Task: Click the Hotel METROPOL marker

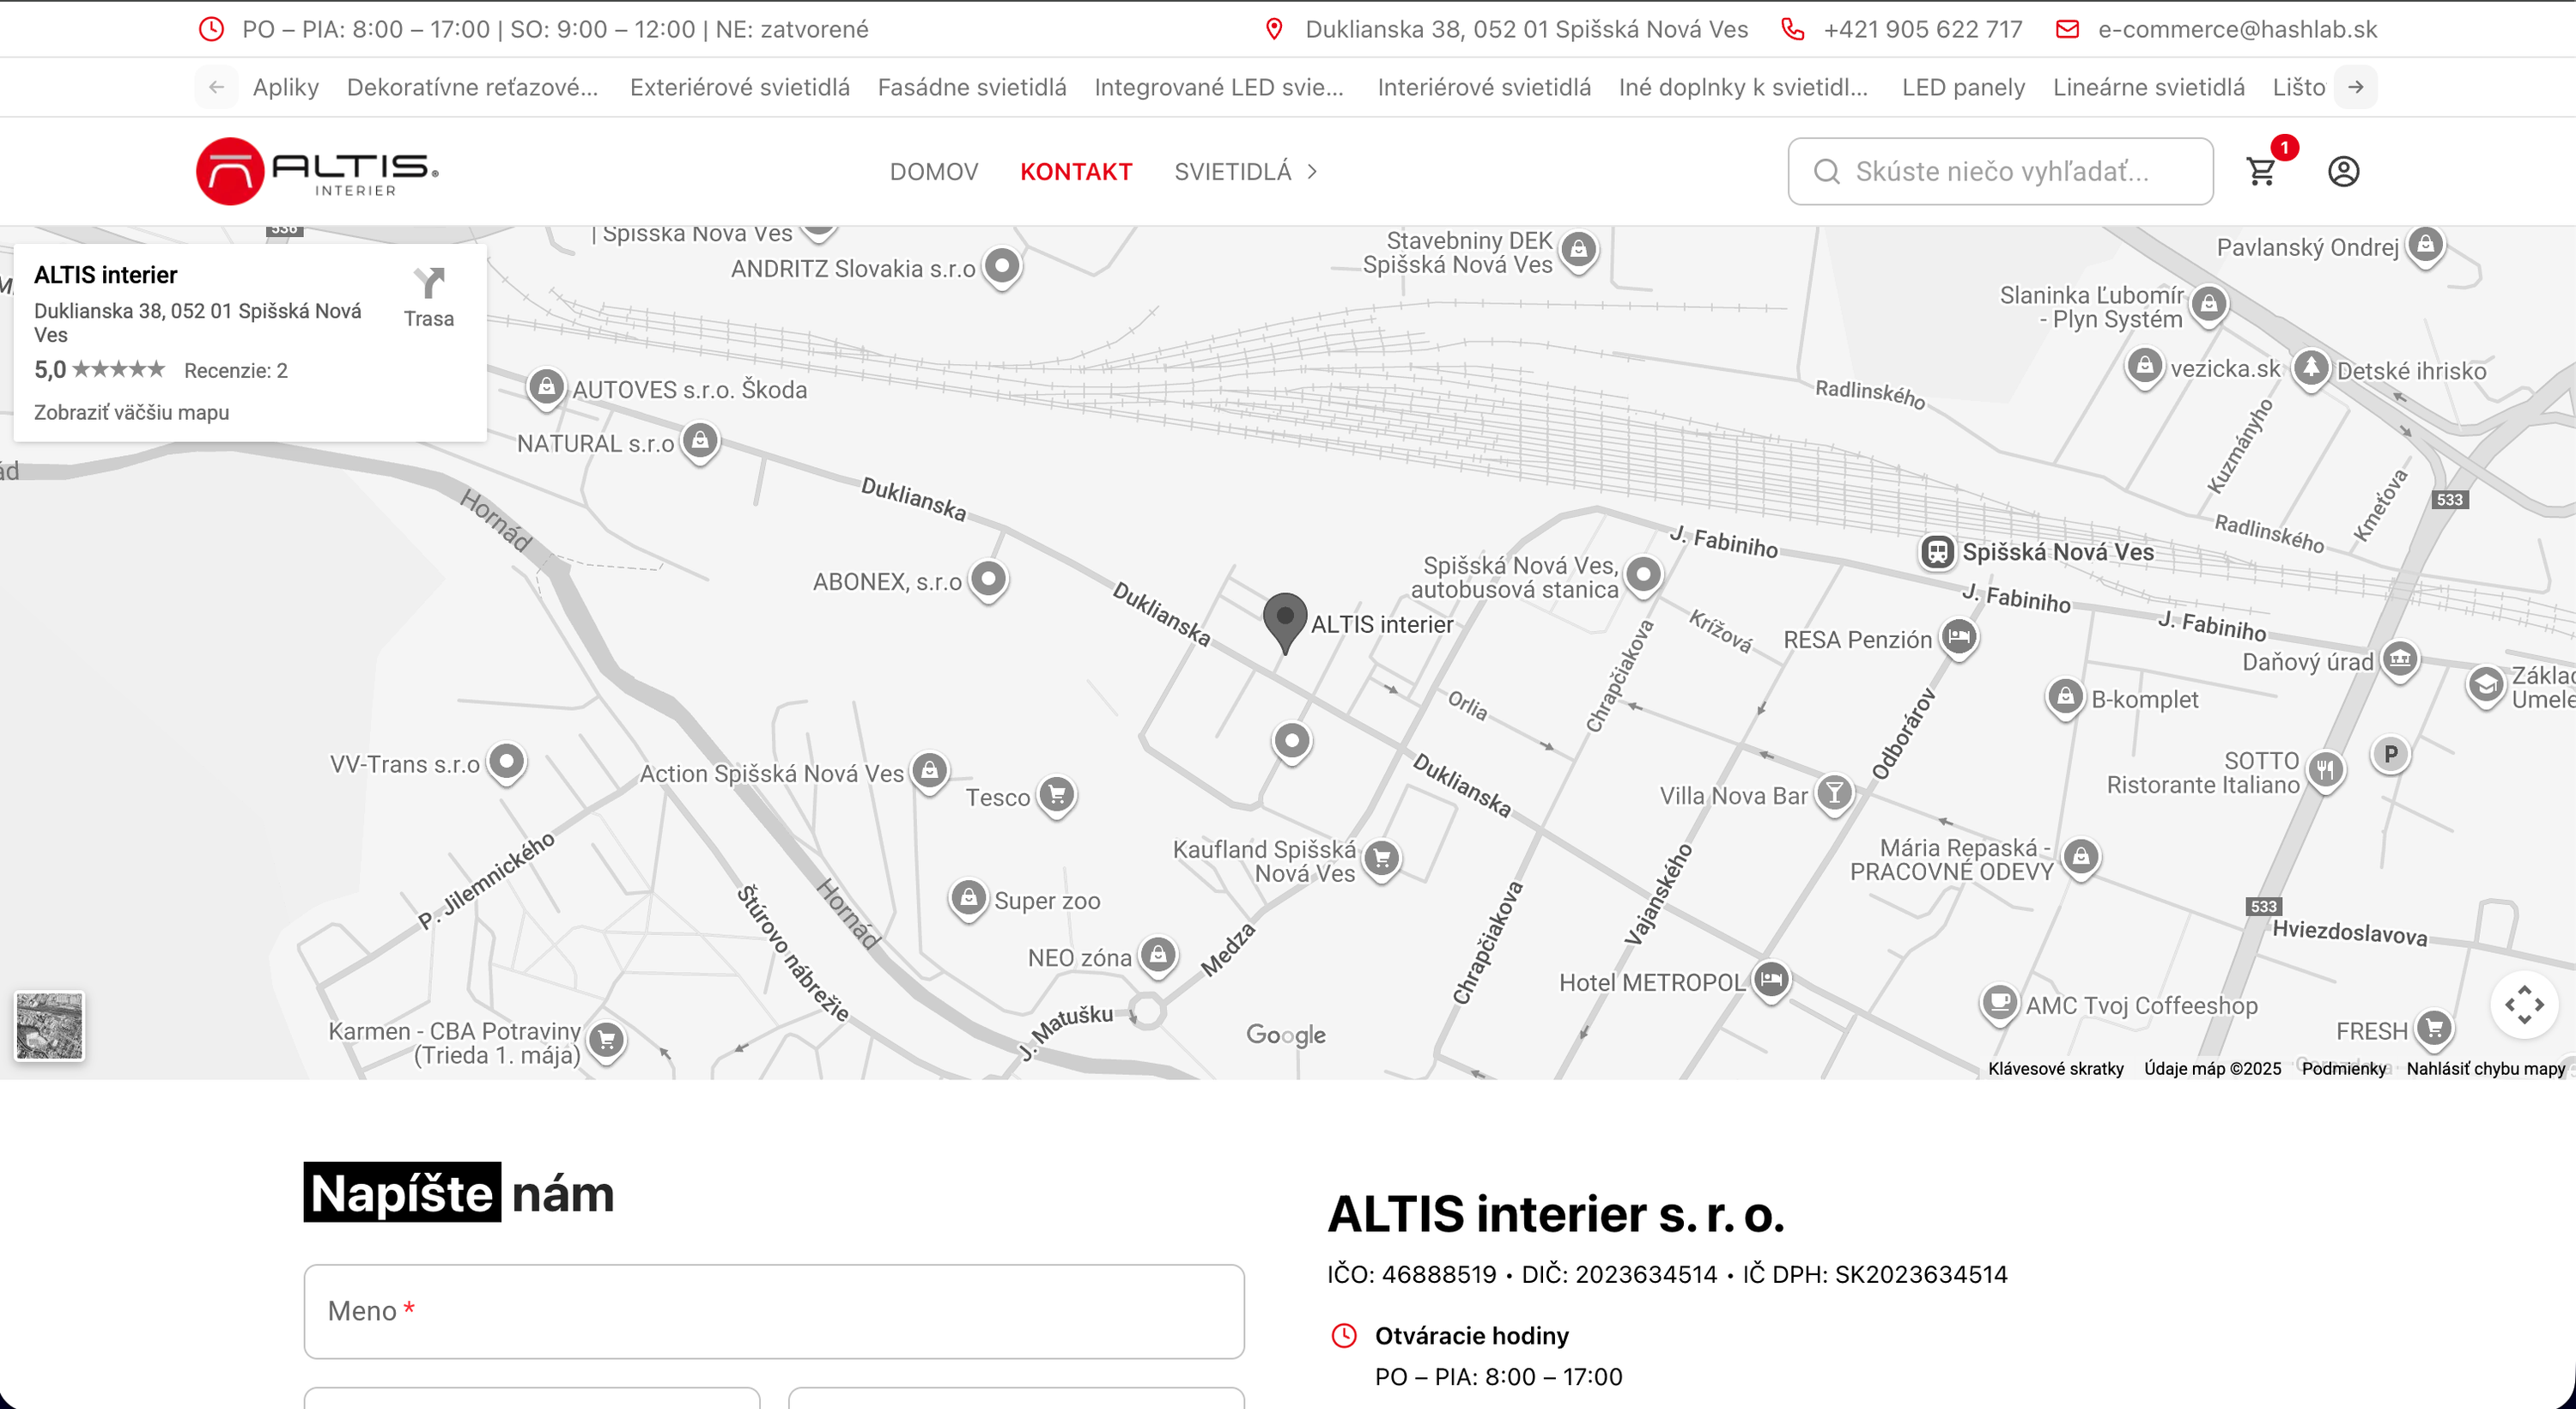Action: tap(1771, 981)
